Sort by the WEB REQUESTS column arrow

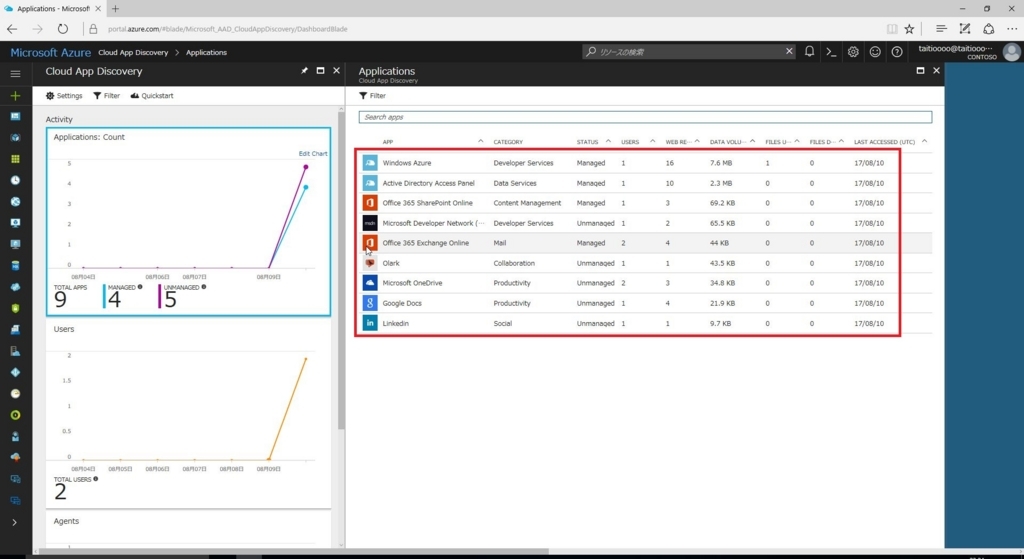click(697, 141)
